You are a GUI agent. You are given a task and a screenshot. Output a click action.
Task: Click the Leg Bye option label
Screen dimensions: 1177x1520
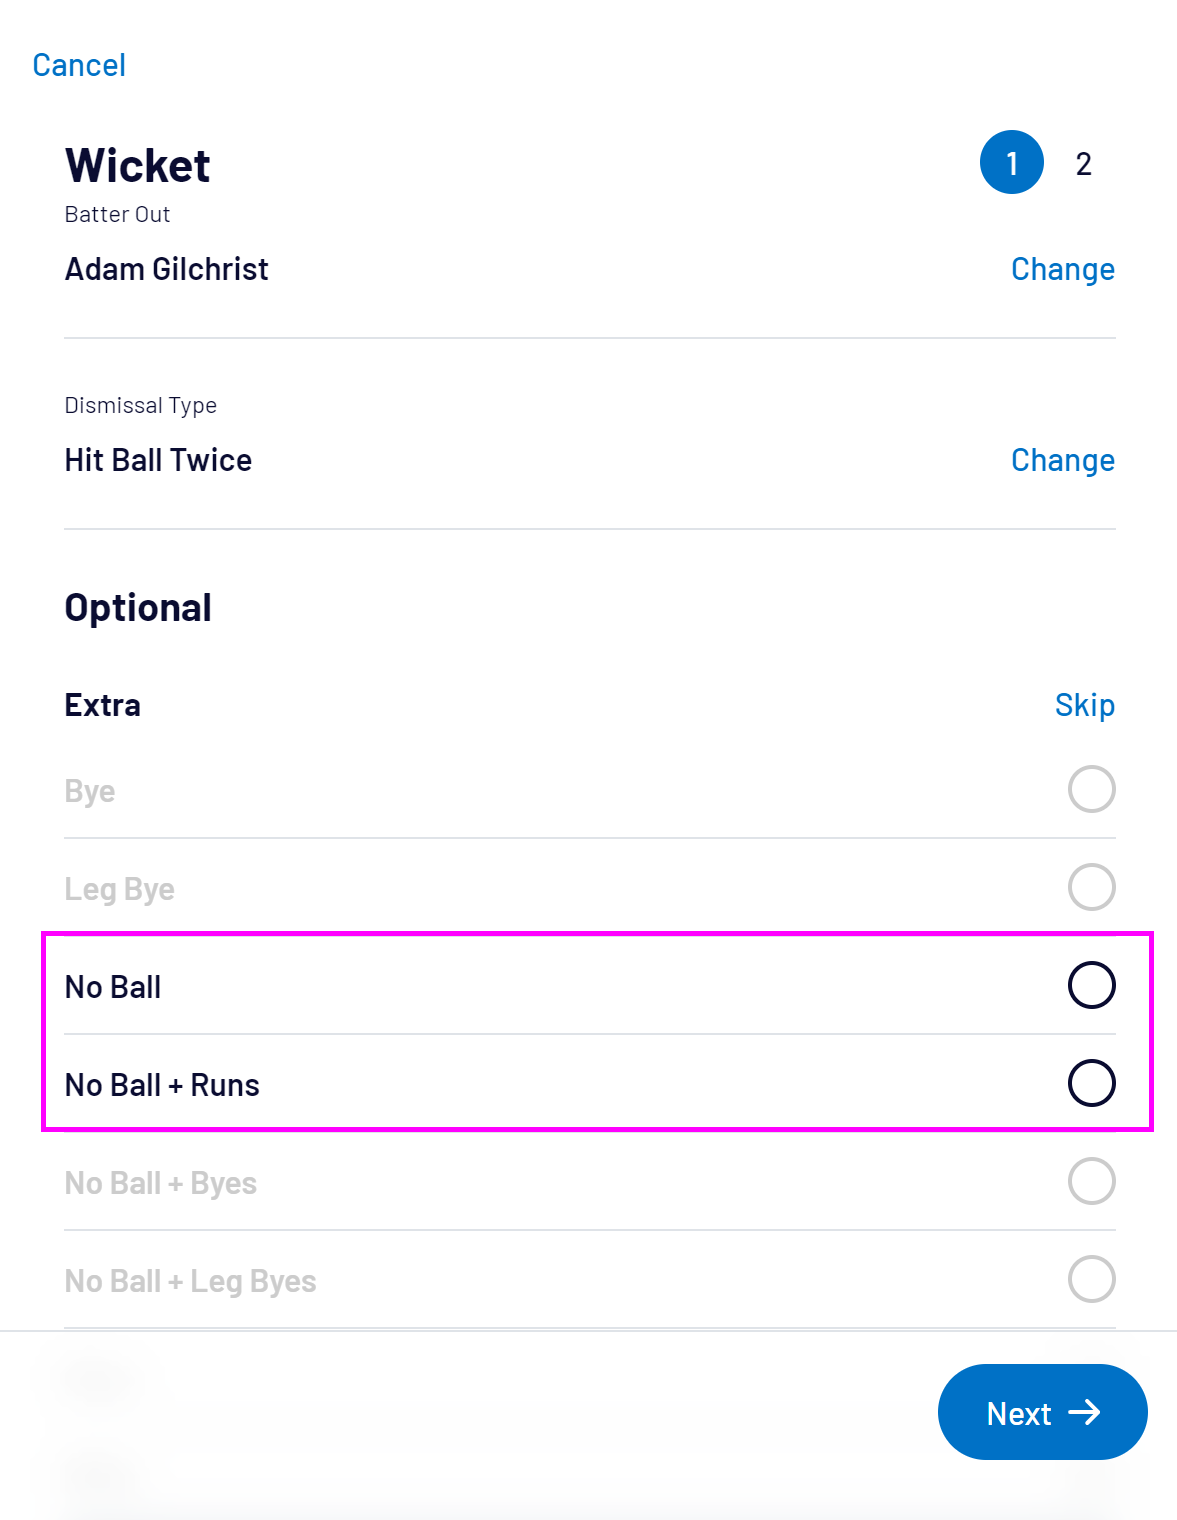point(120,889)
